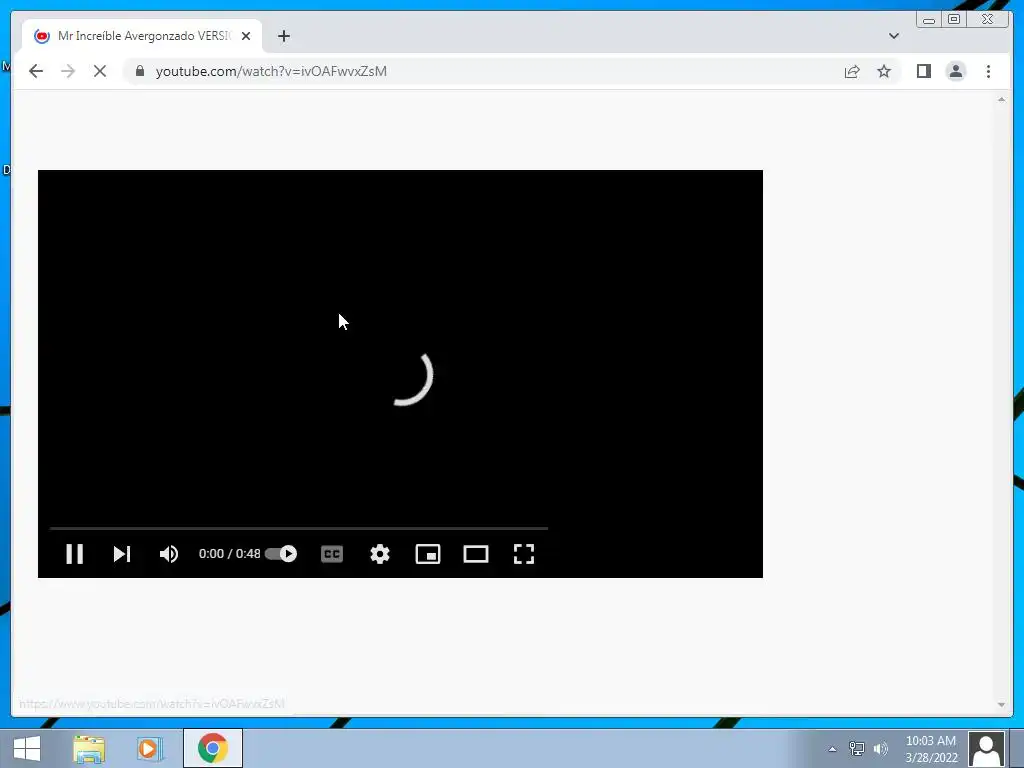The image size is (1024, 768).
Task: Go forward in browser history
Action: (x=68, y=71)
